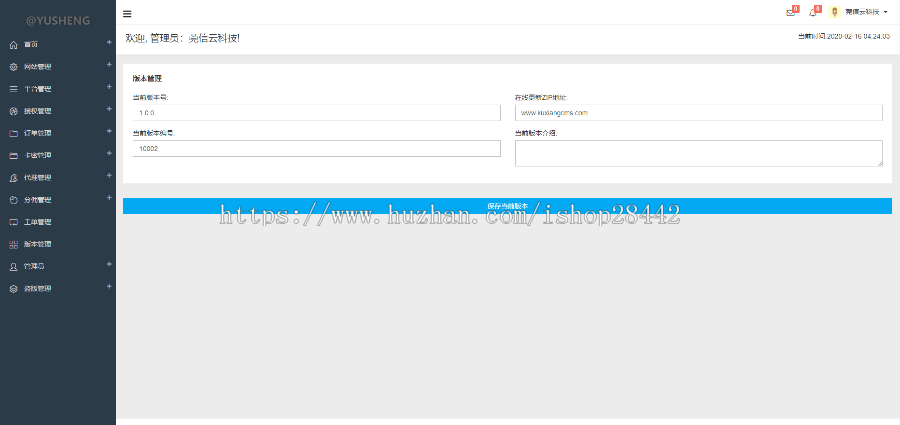Click the folder icon for 订单管理
Viewport: 900px width, 425px height.
(x=14, y=133)
